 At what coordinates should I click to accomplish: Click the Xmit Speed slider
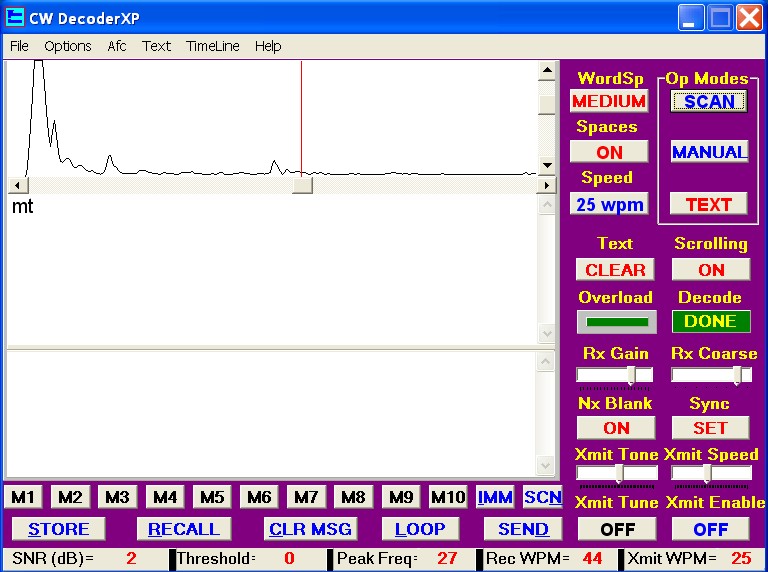[711, 474]
